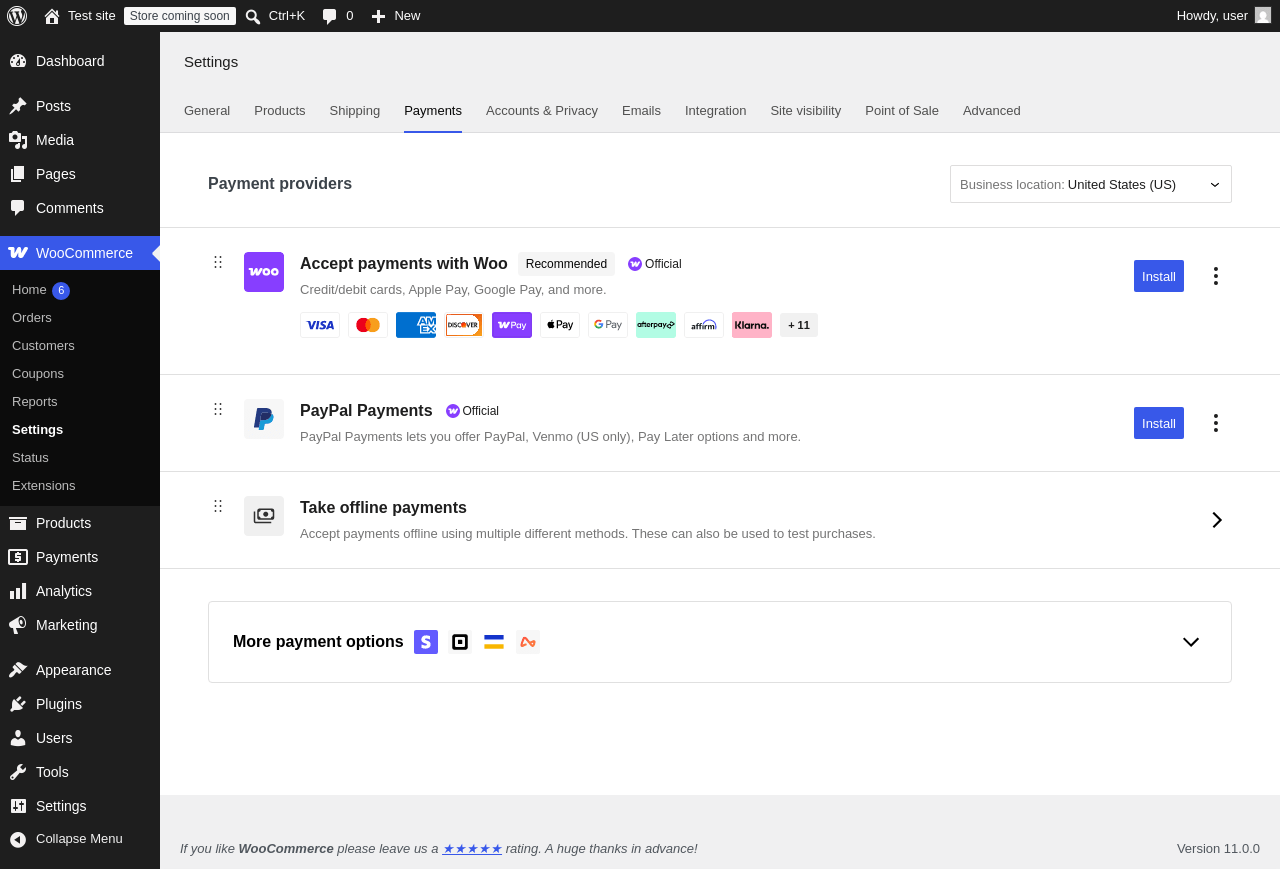Click the Appearance paintbrush icon
This screenshot has width=1280, height=869.
pos(18,670)
